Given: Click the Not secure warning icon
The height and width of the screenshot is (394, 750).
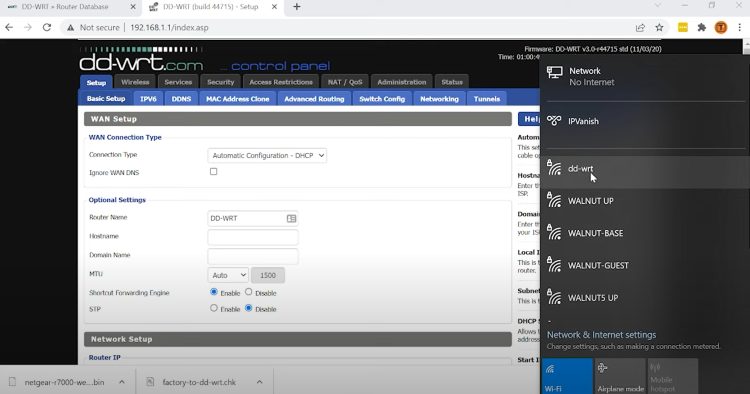Looking at the screenshot, I should (x=70, y=28).
